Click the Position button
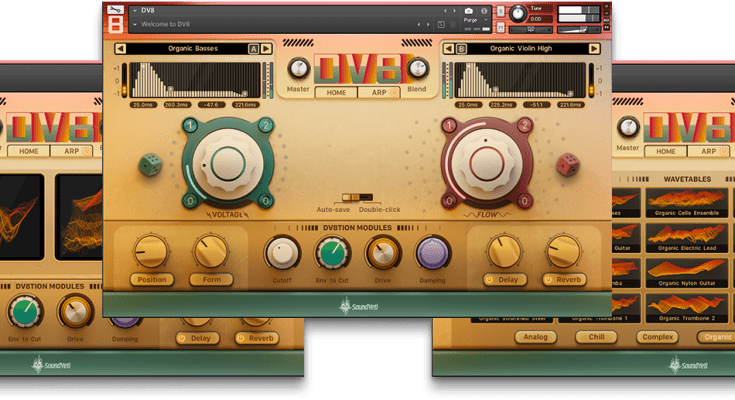 coord(153,280)
